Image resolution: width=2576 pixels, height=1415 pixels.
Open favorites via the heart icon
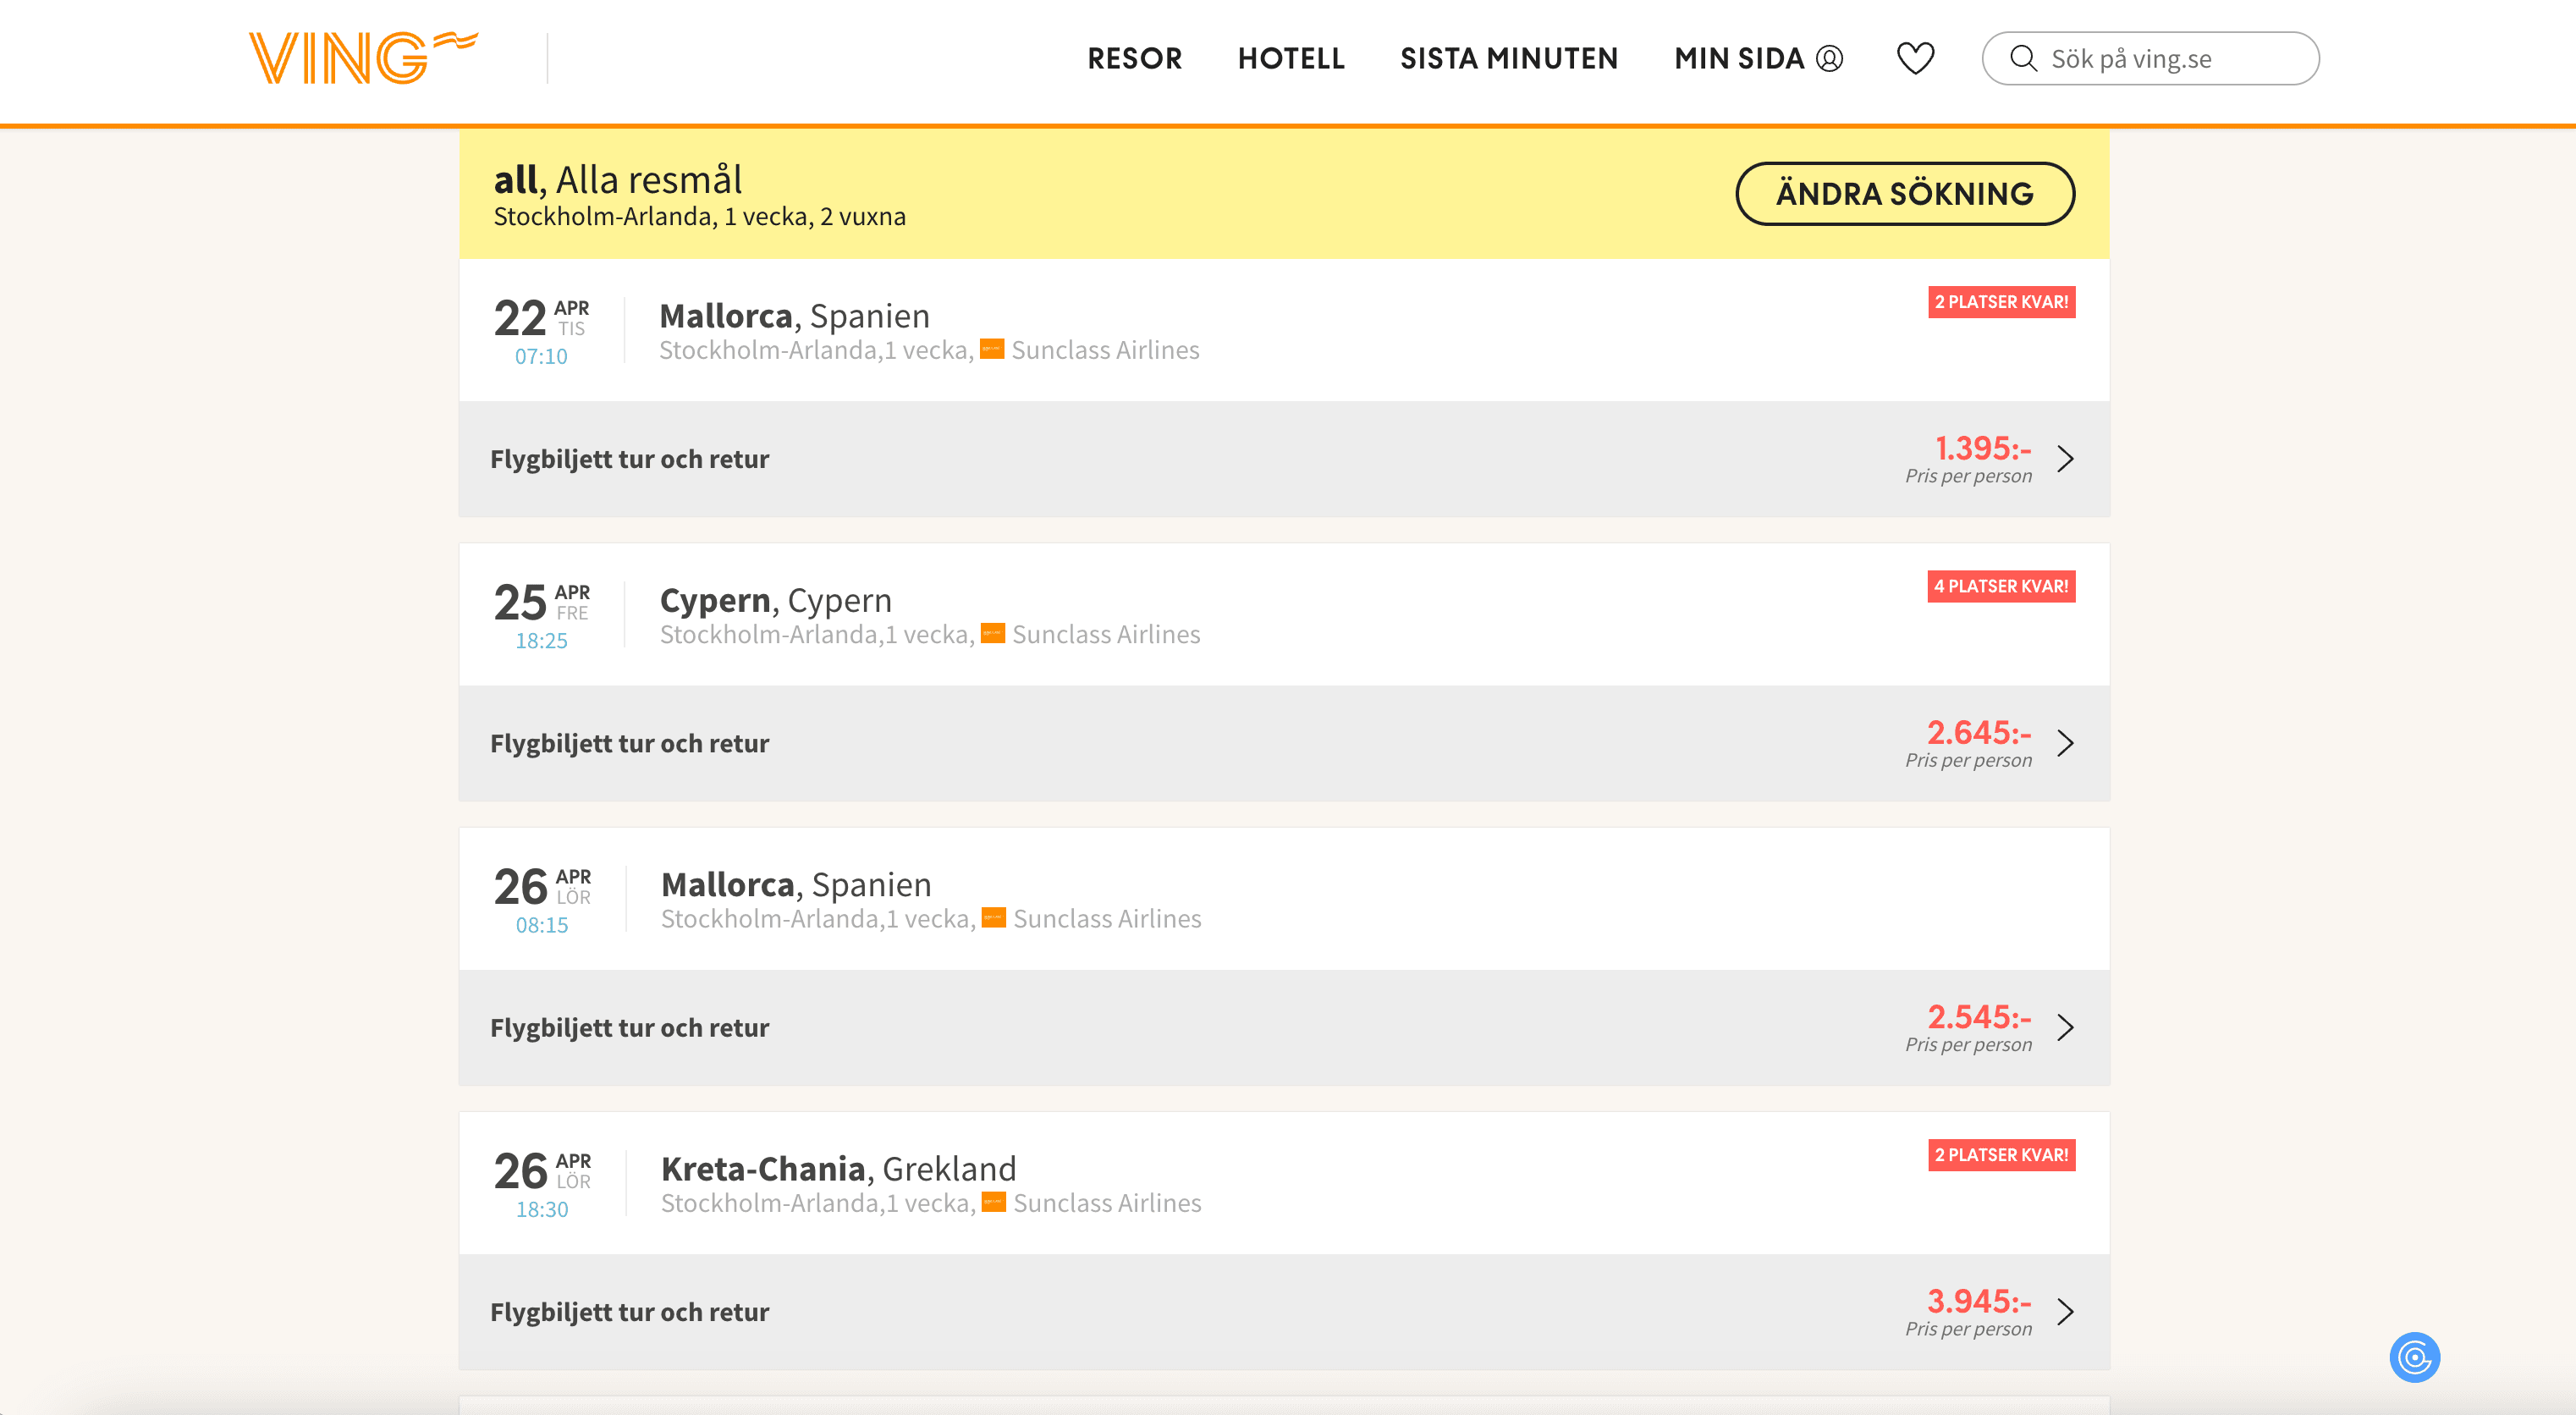pos(1915,58)
